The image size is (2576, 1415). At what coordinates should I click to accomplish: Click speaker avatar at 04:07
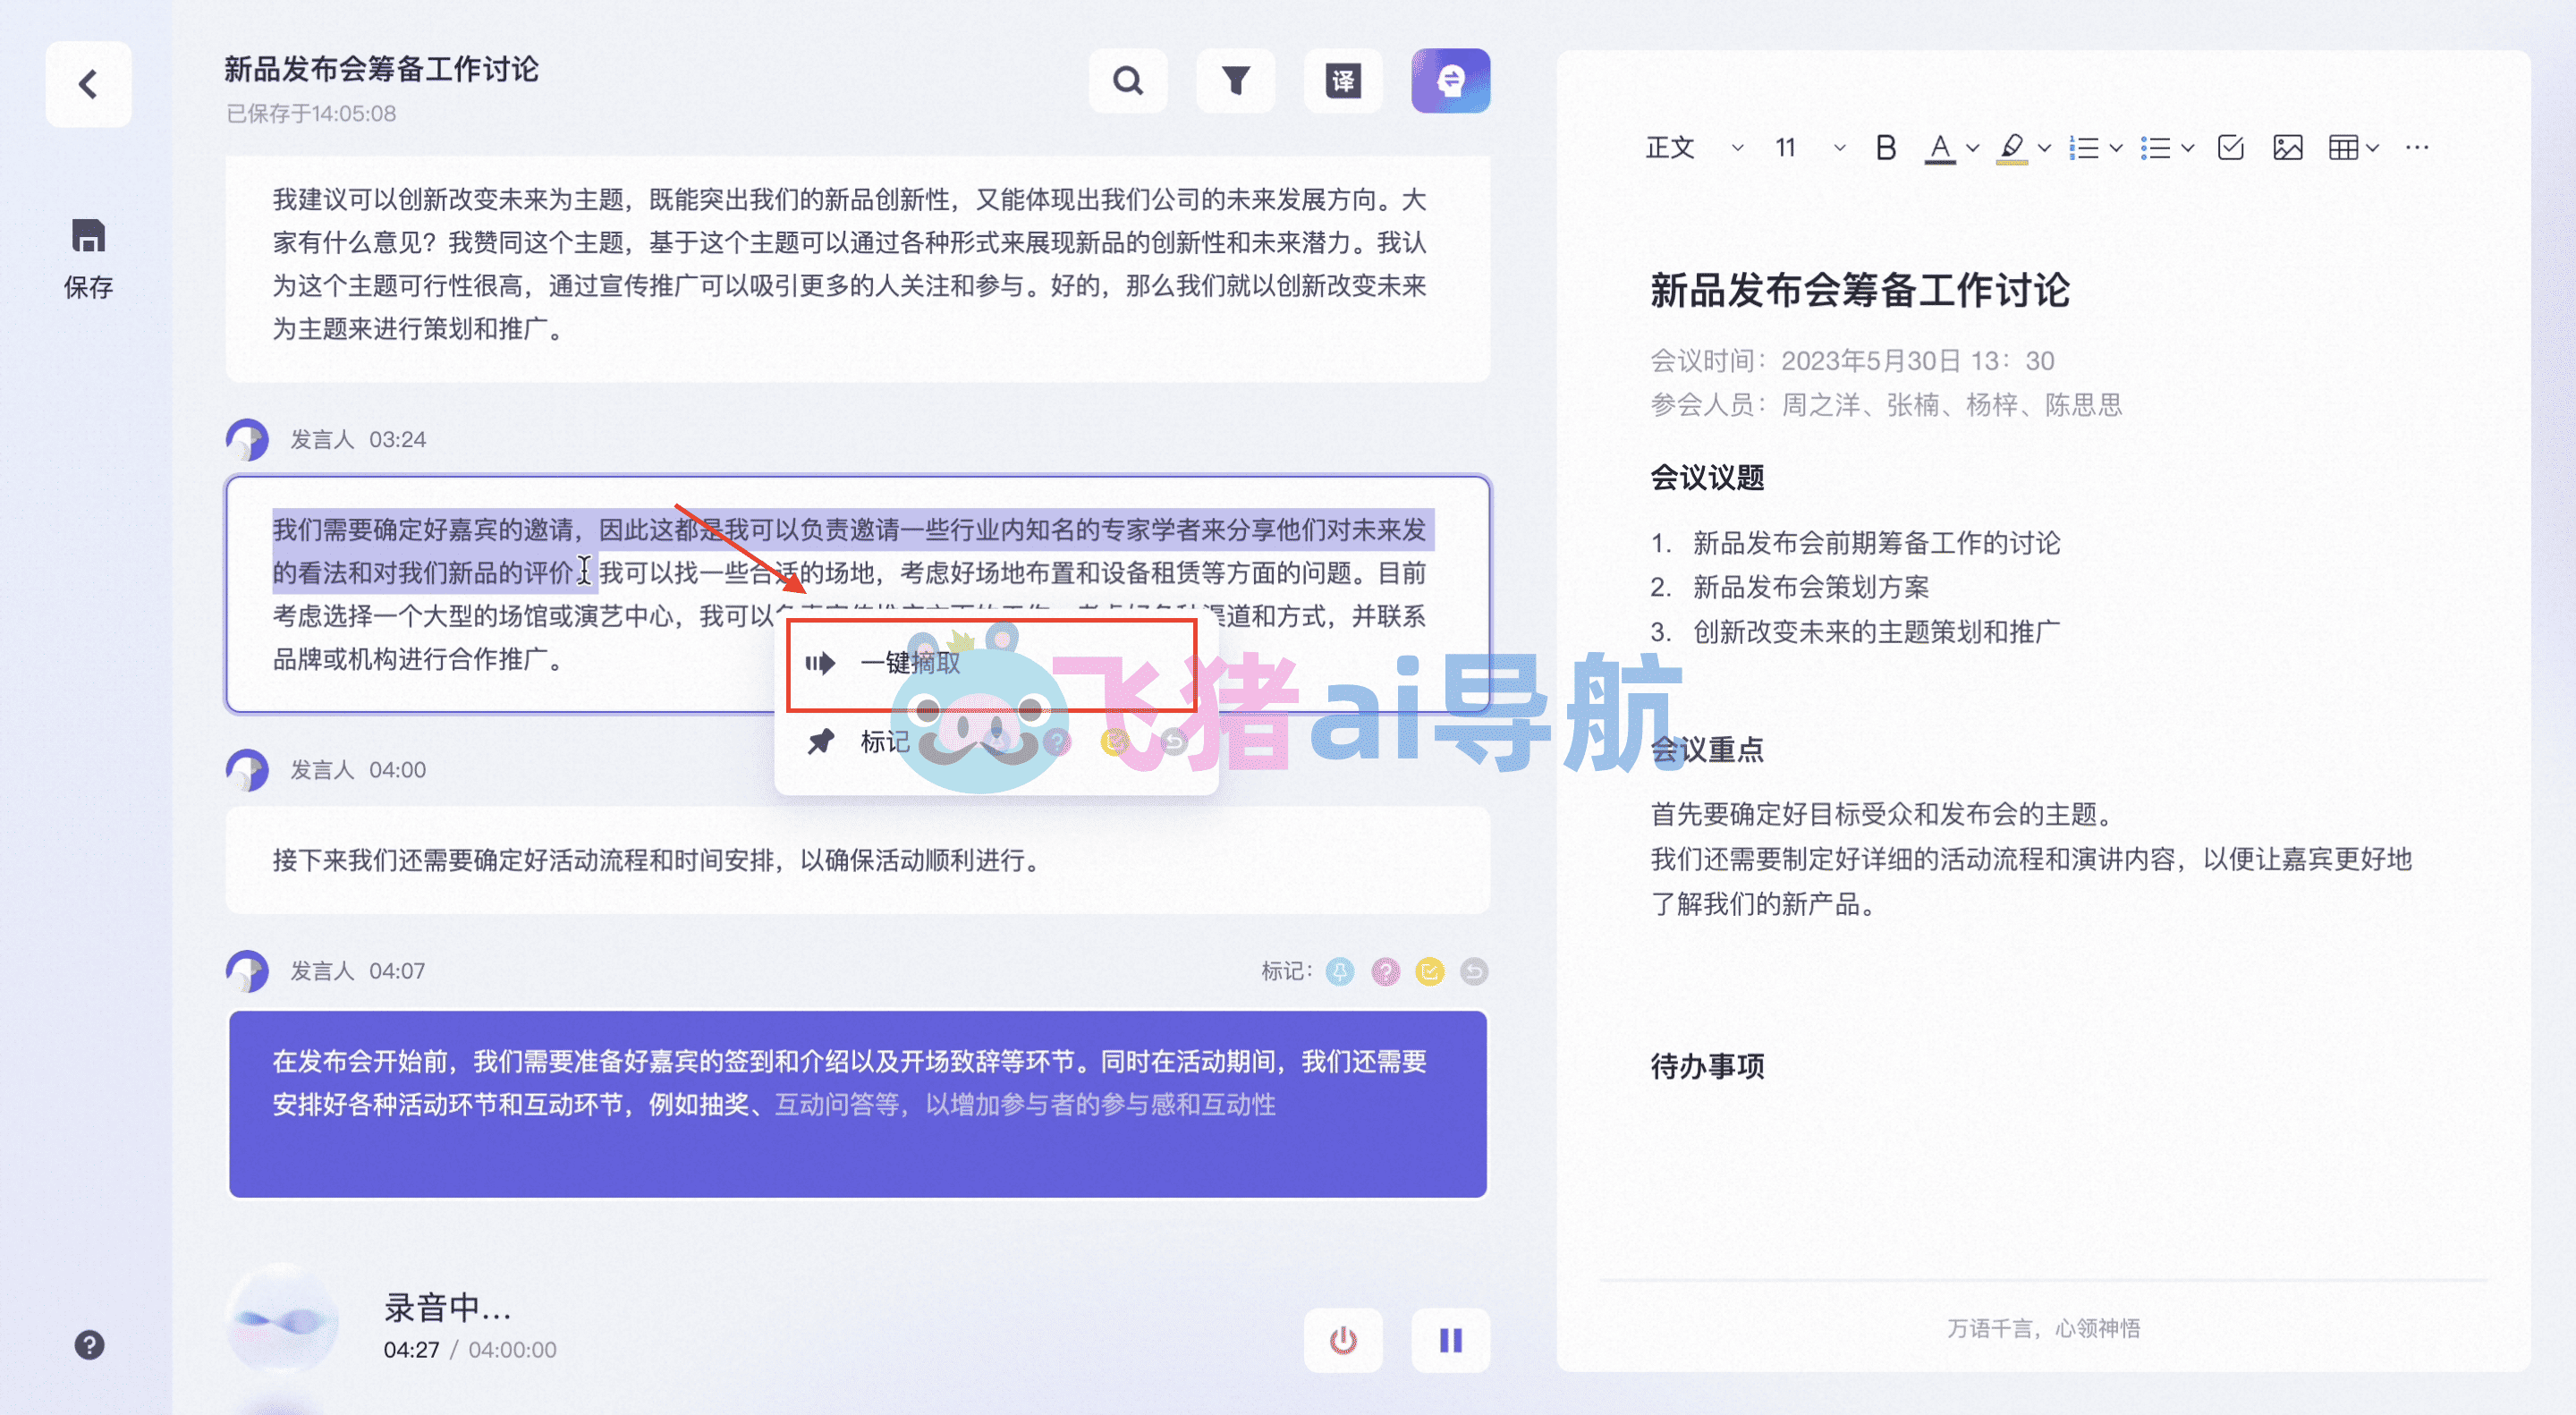(247, 971)
